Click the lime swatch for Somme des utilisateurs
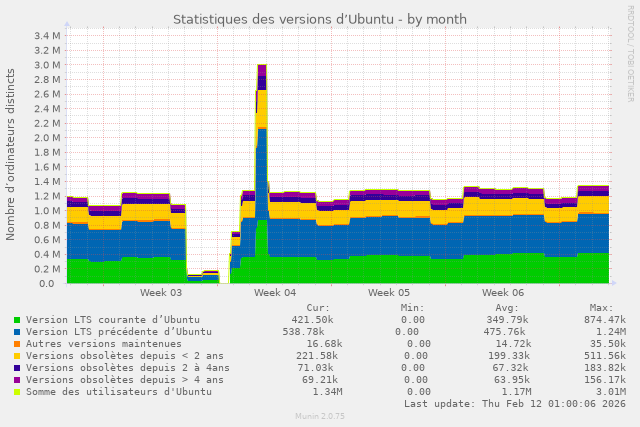The image size is (640, 427). pos(17,392)
